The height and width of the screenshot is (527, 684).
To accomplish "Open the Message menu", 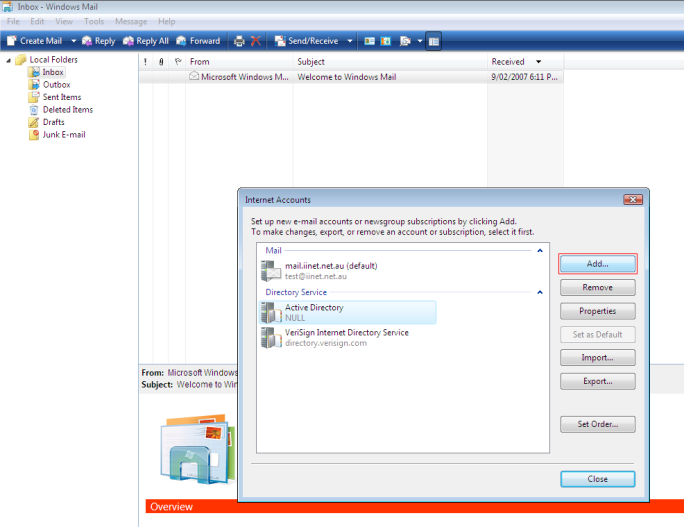I will coord(131,21).
